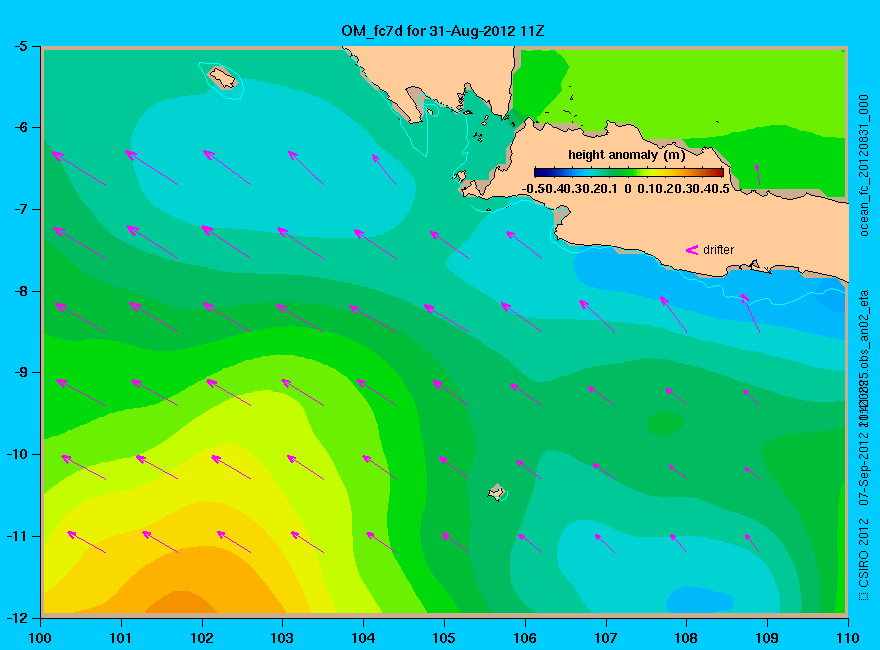
Task: Click the x-axis label 100
Action: click(40, 638)
